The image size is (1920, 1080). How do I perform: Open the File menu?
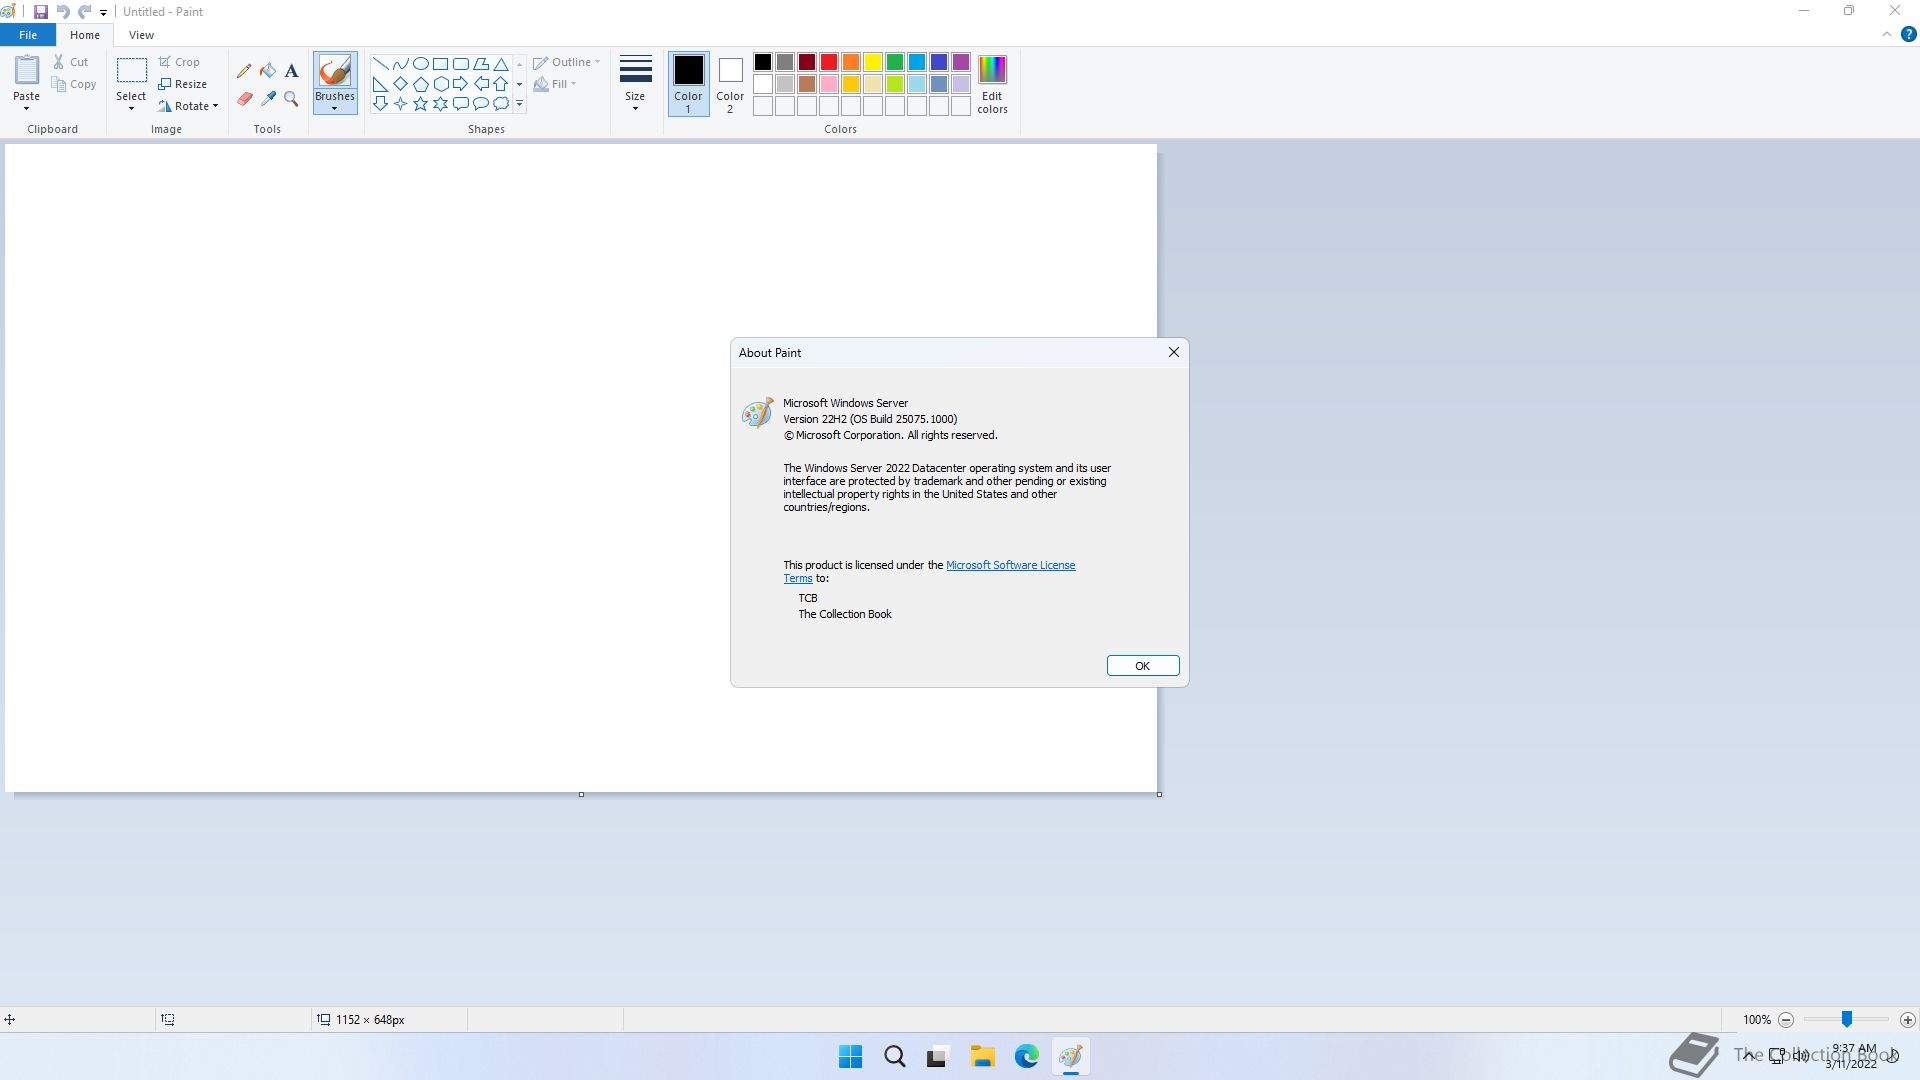(28, 35)
